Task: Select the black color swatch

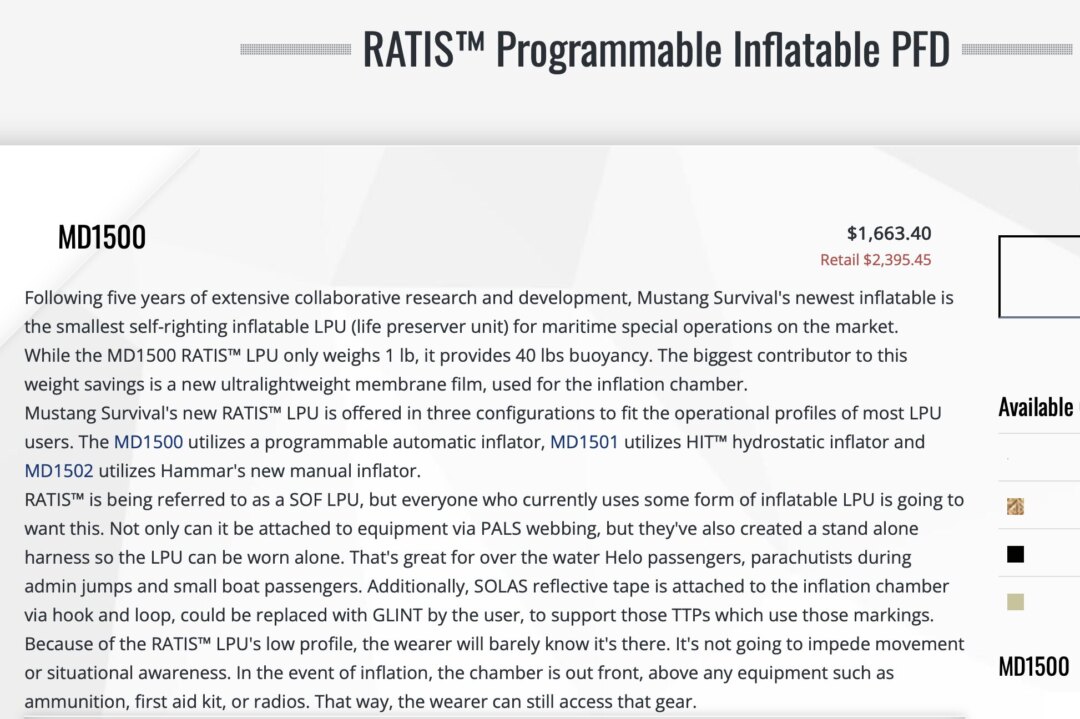Action: [1015, 554]
